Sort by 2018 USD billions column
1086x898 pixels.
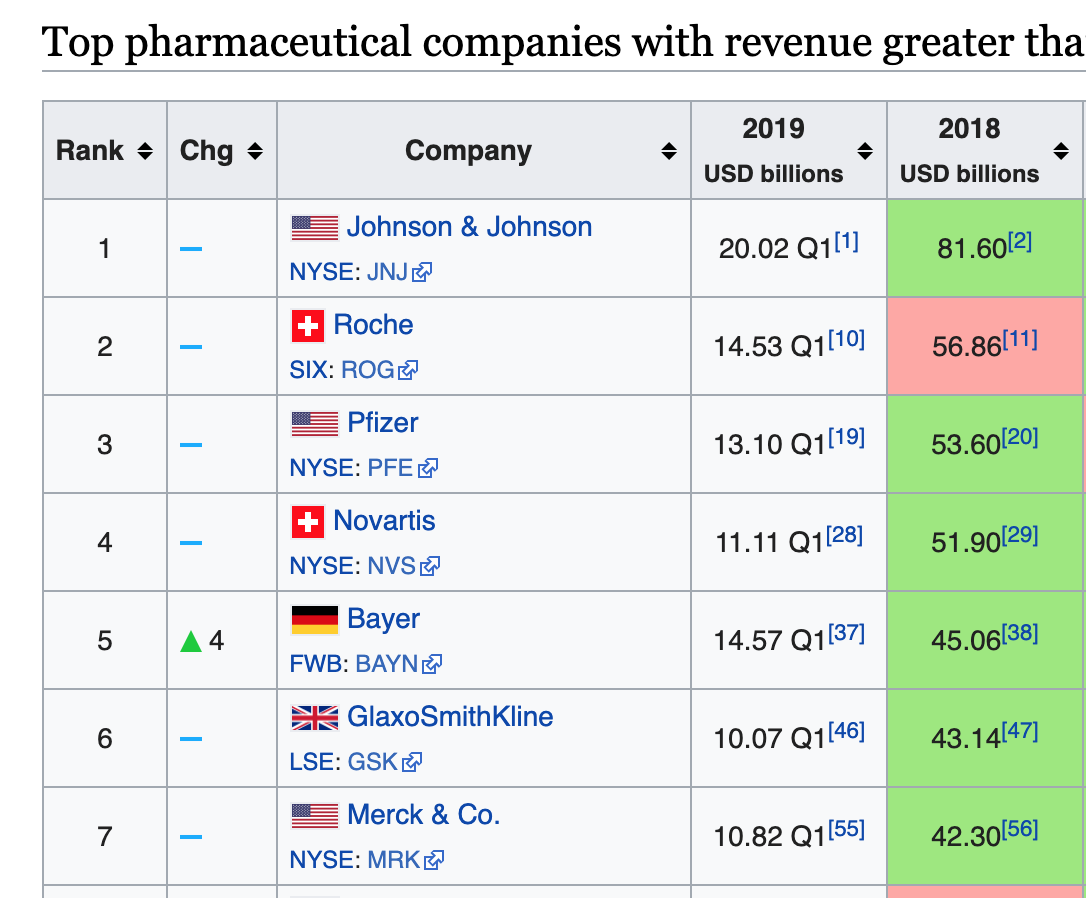point(1061,151)
